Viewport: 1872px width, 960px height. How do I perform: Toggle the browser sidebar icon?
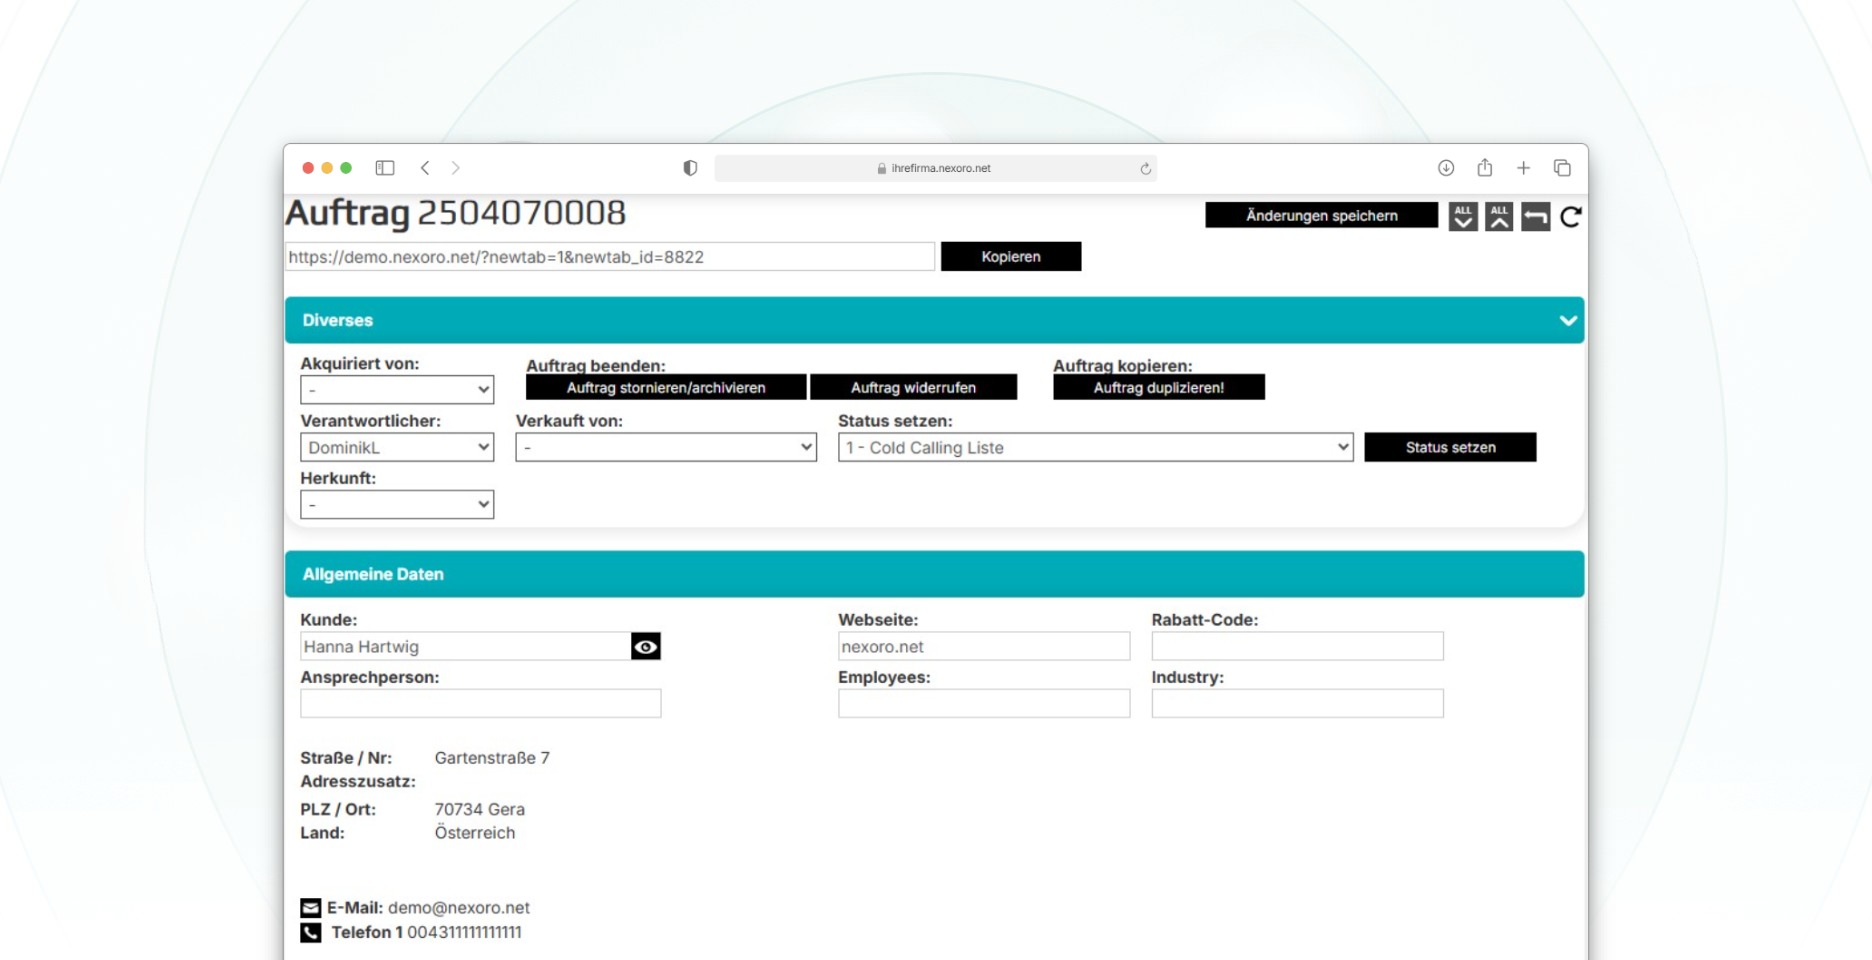click(385, 168)
